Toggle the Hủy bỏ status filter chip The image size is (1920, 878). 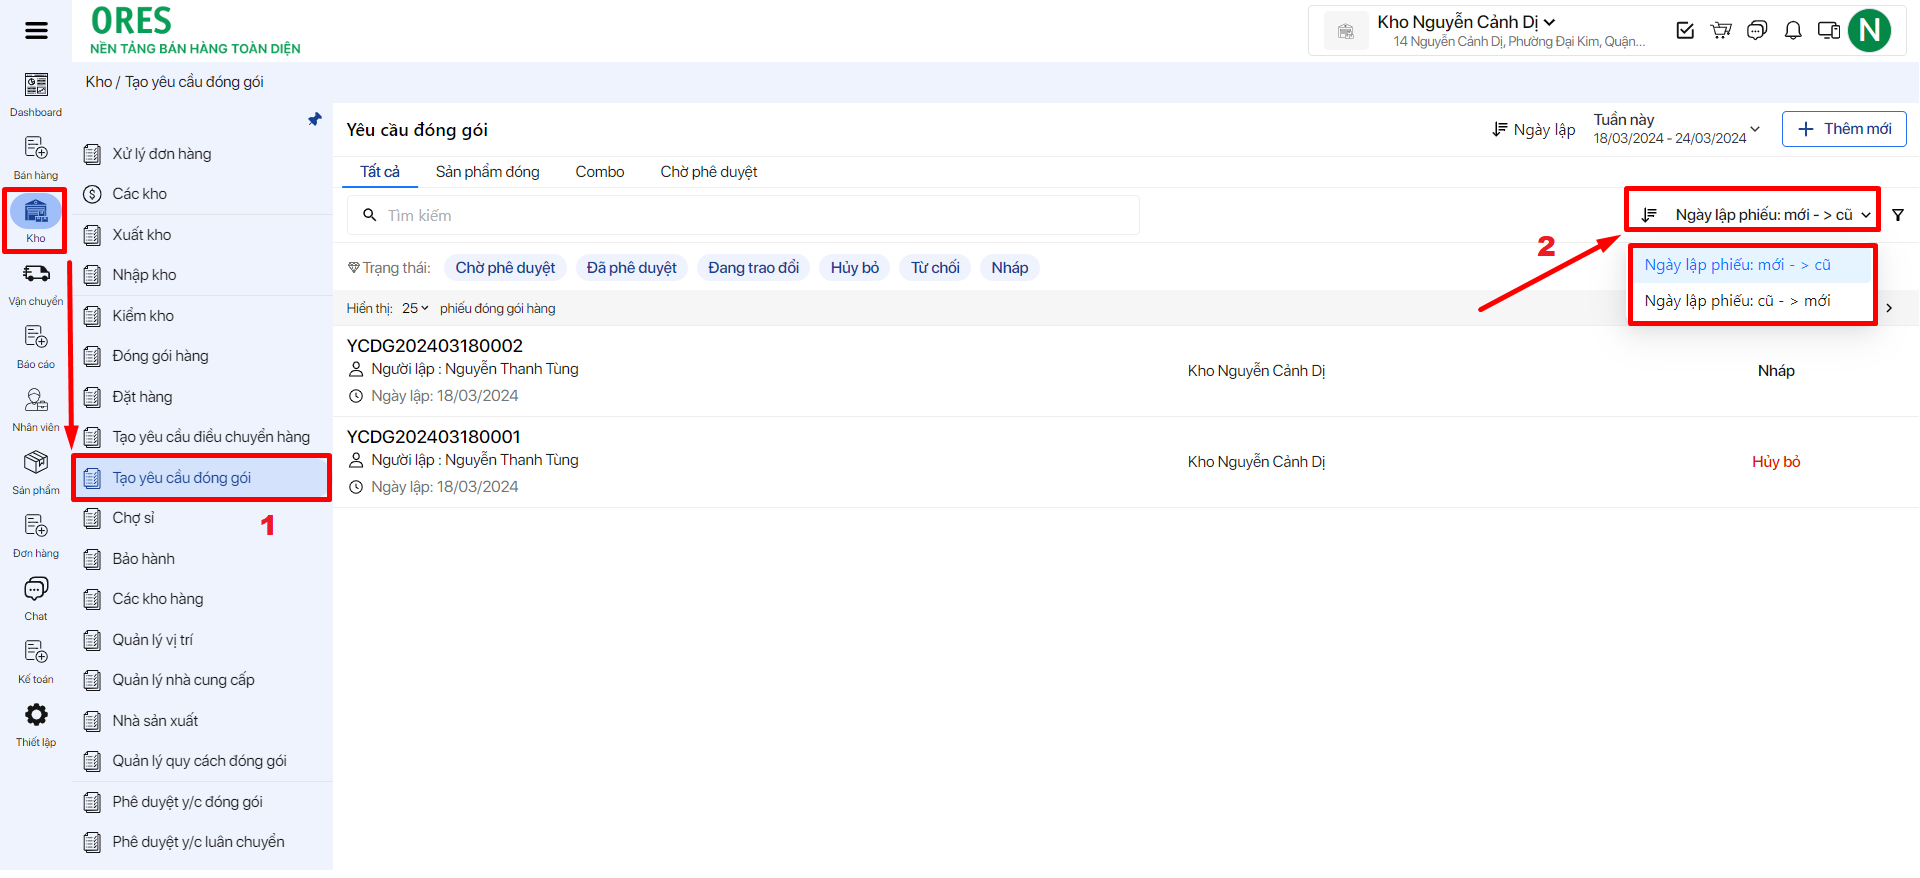tap(854, 268)
